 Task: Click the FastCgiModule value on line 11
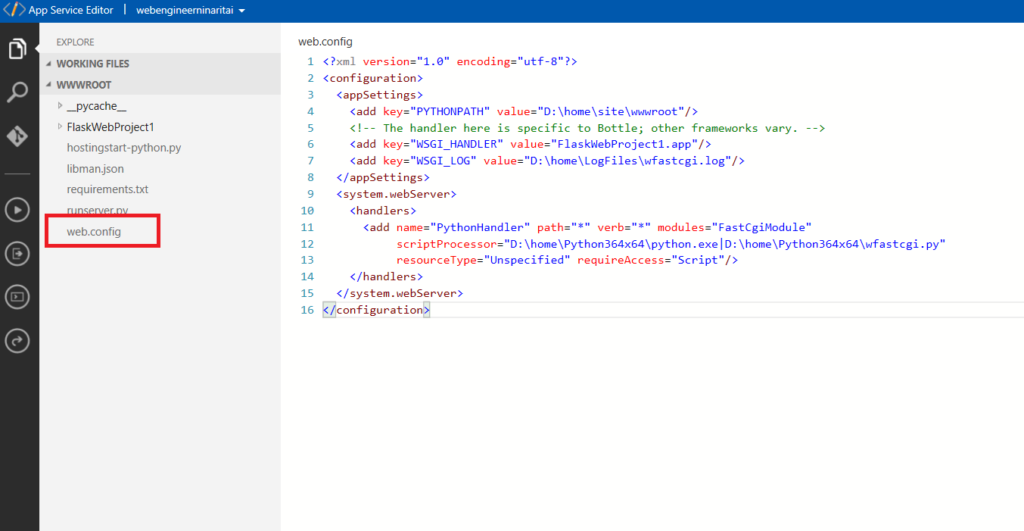[761, 227]
